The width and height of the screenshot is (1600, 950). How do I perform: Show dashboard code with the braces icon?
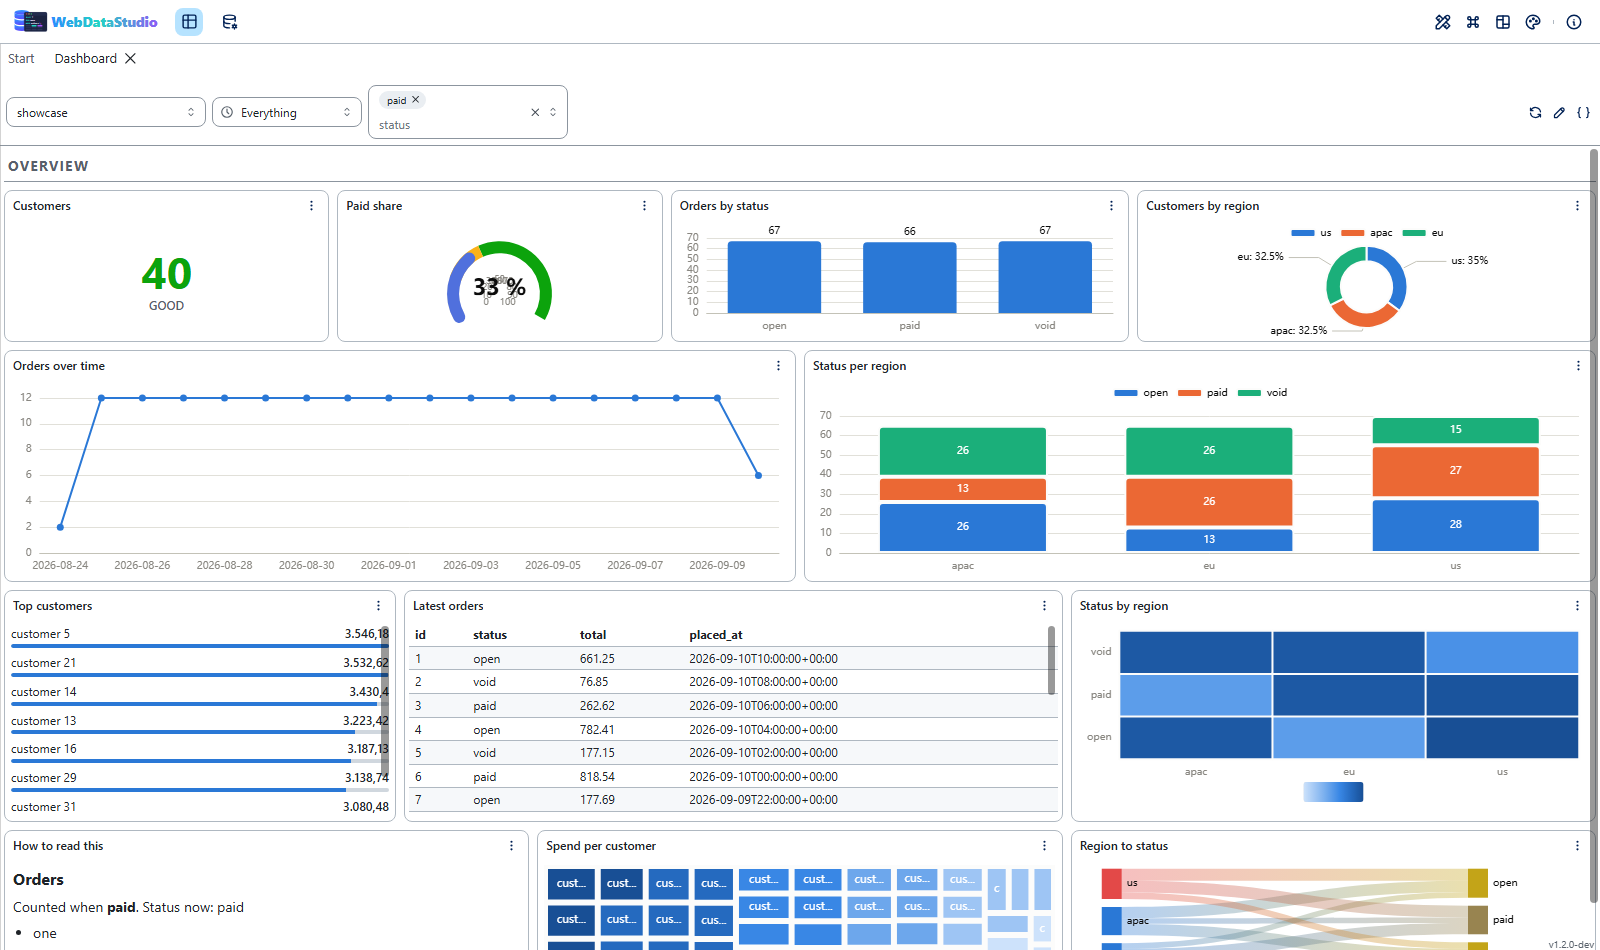tap(1583, 113)
